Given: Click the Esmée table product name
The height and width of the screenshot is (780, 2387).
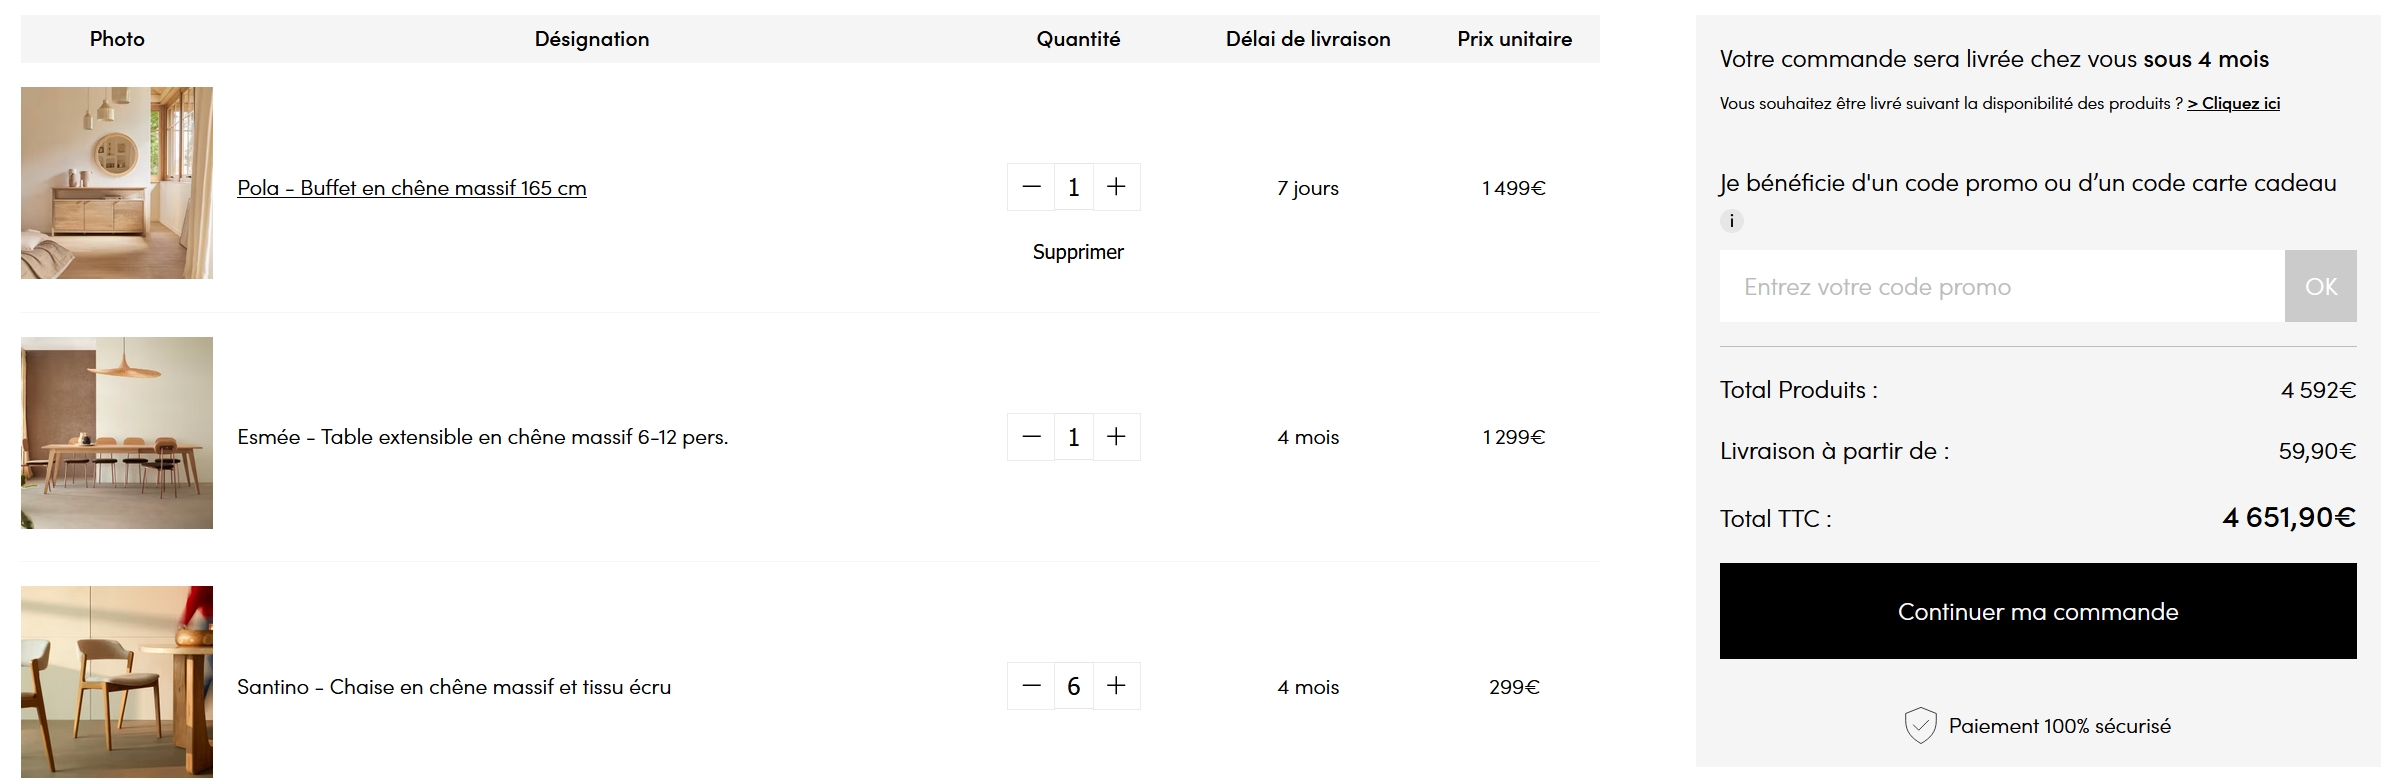Looking at the screenshot, I should pyautogui.click(x=482, y=437).
